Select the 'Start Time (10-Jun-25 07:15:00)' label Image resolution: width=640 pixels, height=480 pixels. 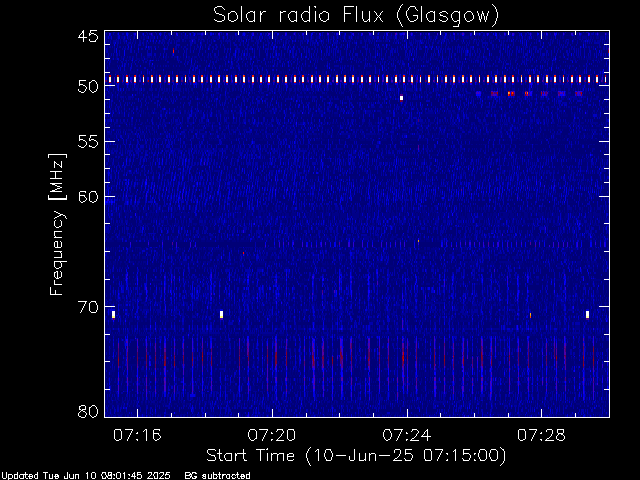pyautogui.click(x=356, y=456)
